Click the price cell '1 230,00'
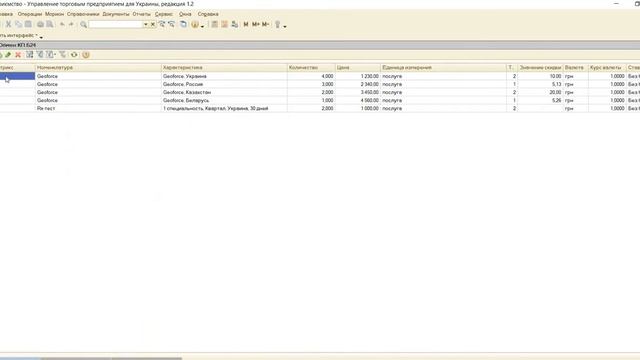The width and height of the screenshot is (640, 360). (358, 76)
